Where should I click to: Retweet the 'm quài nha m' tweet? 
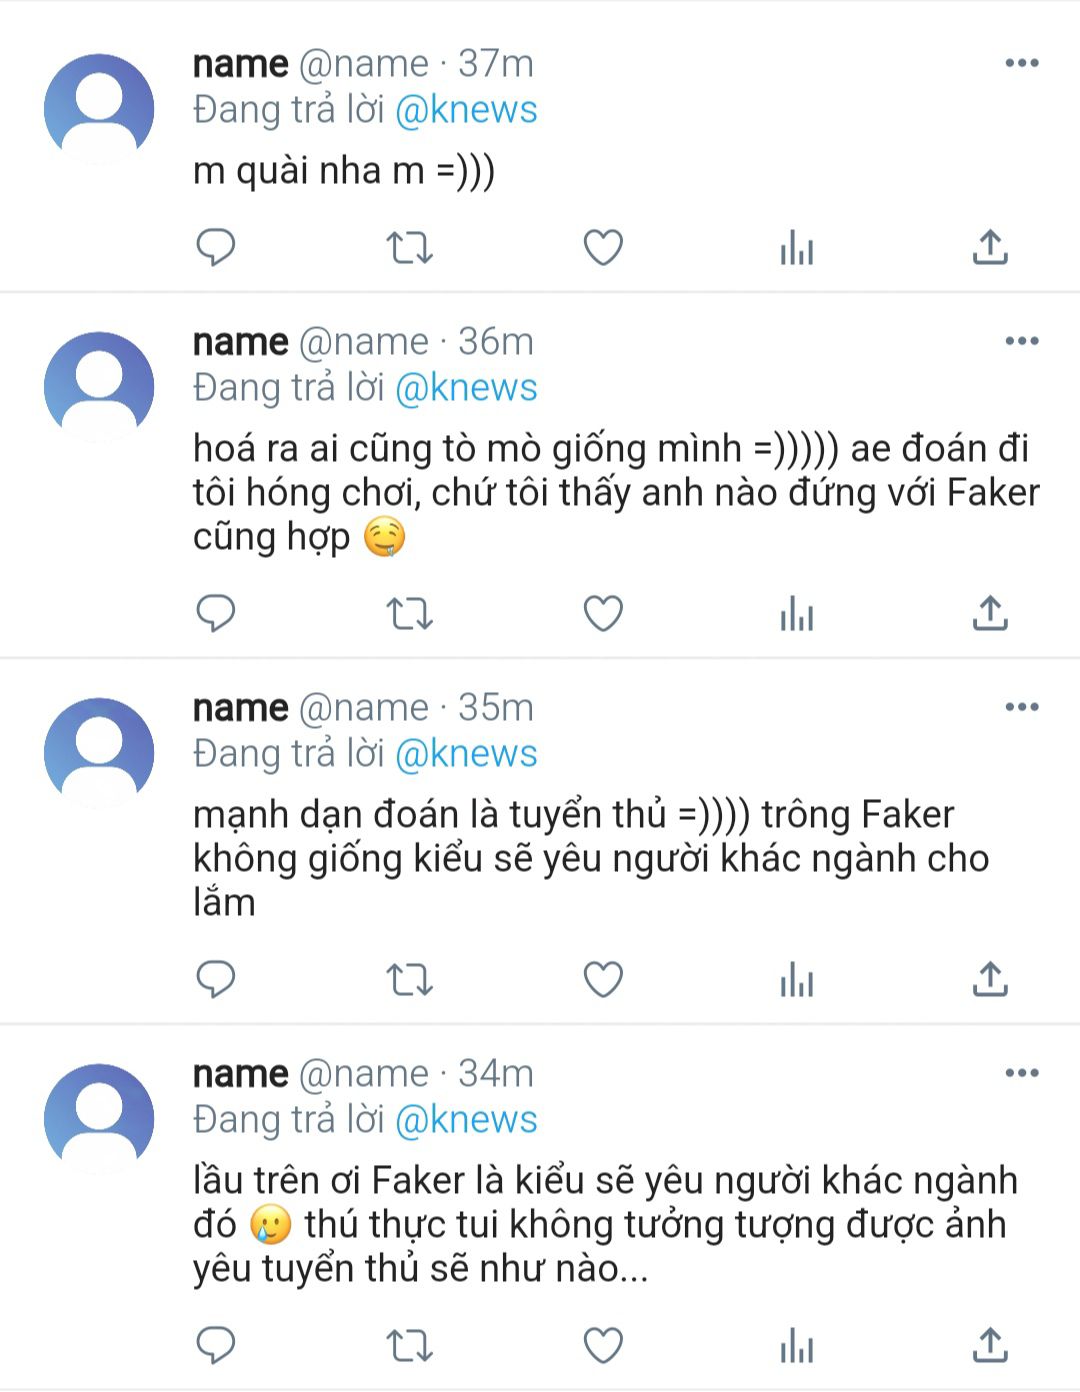(409, 247)
